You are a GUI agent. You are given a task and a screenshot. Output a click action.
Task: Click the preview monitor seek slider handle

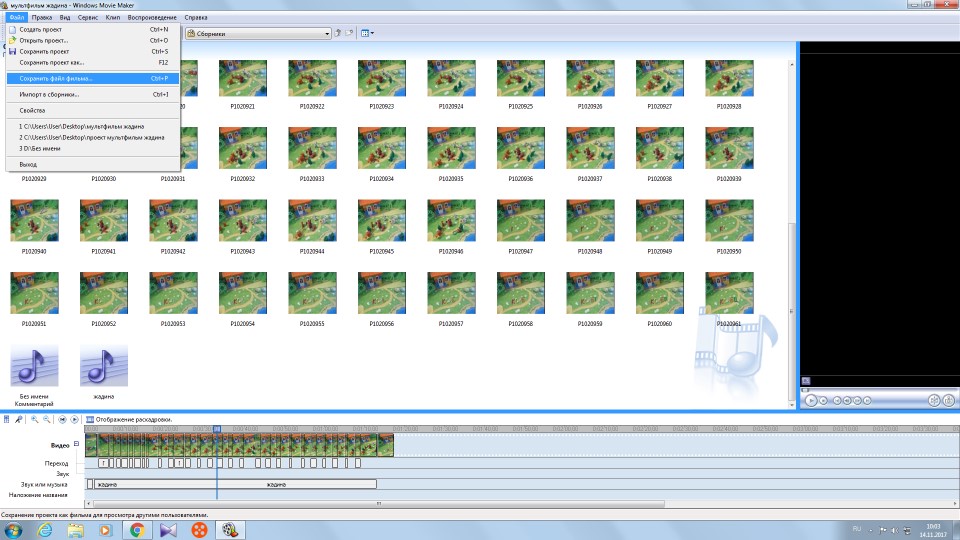[x=805, y=390]
